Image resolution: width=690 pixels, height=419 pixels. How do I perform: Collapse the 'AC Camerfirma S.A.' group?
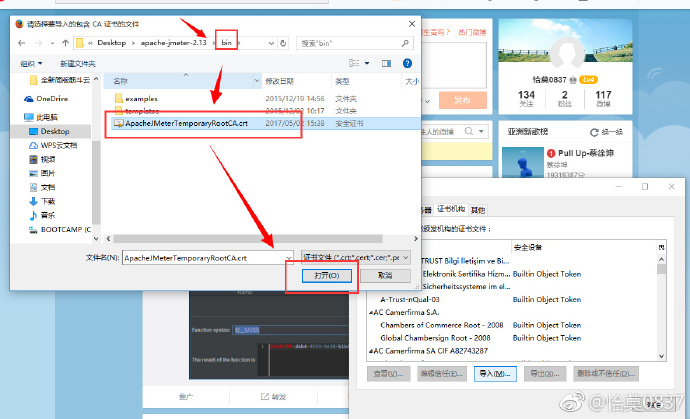[x=371, y=312]
